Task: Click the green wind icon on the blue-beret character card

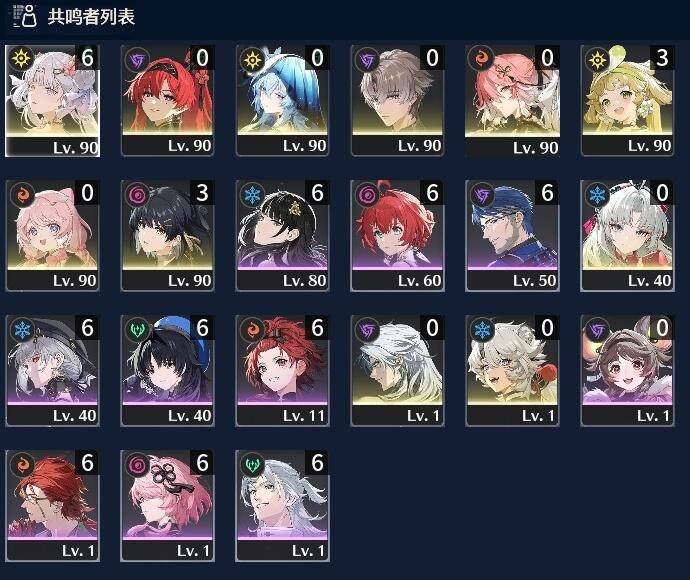Action: 137,330
